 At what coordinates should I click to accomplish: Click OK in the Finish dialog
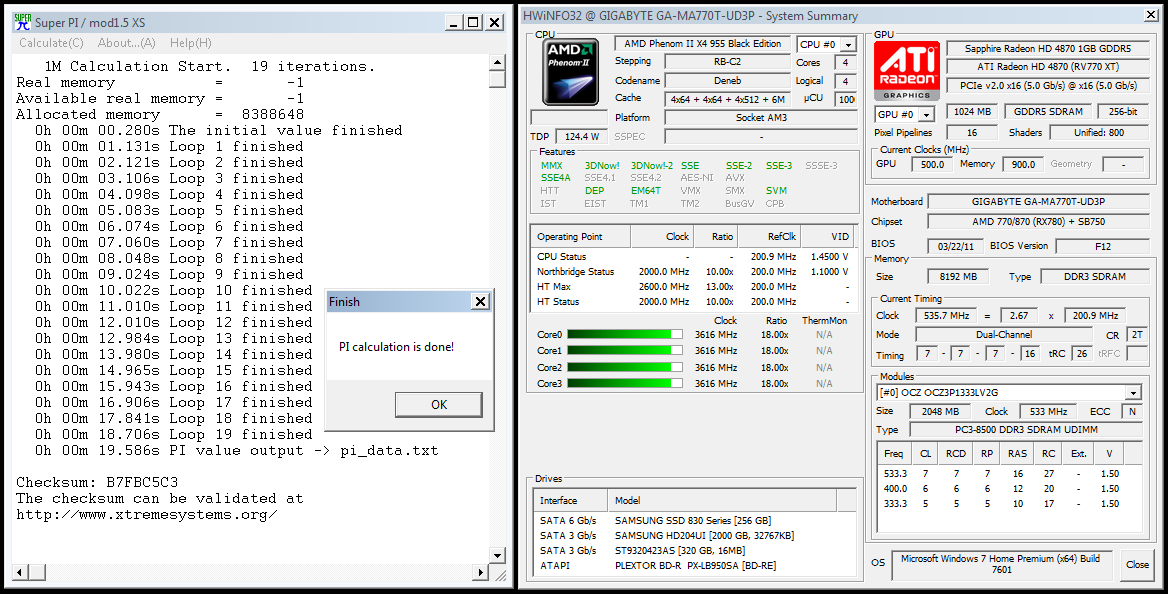tap(439, 405)
